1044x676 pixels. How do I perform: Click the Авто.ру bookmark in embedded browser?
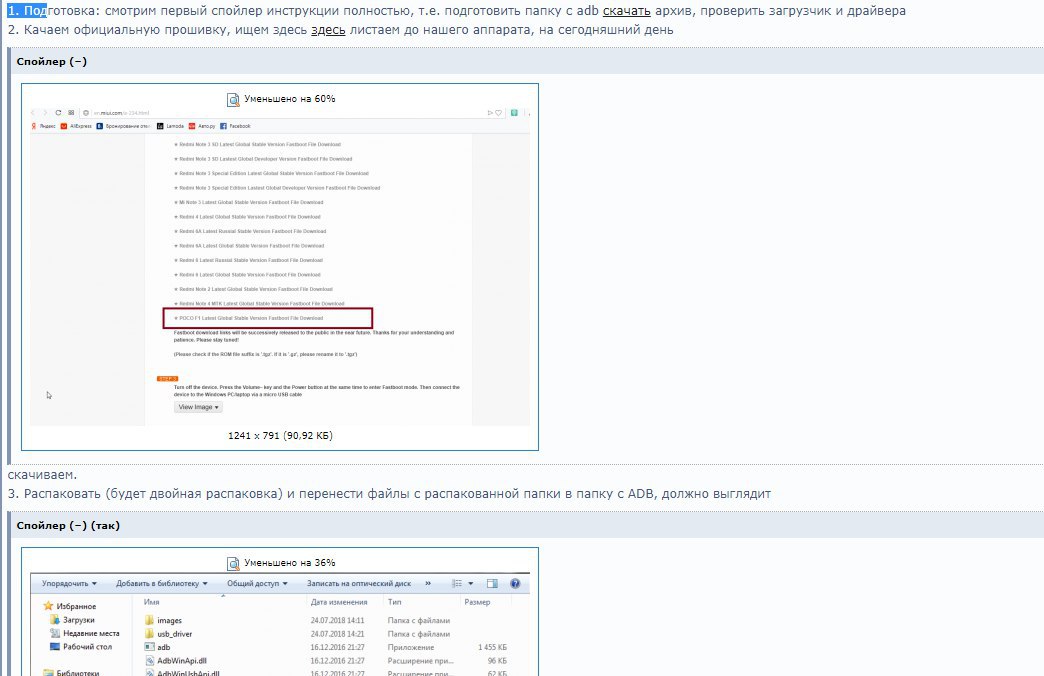pos(202,126)
